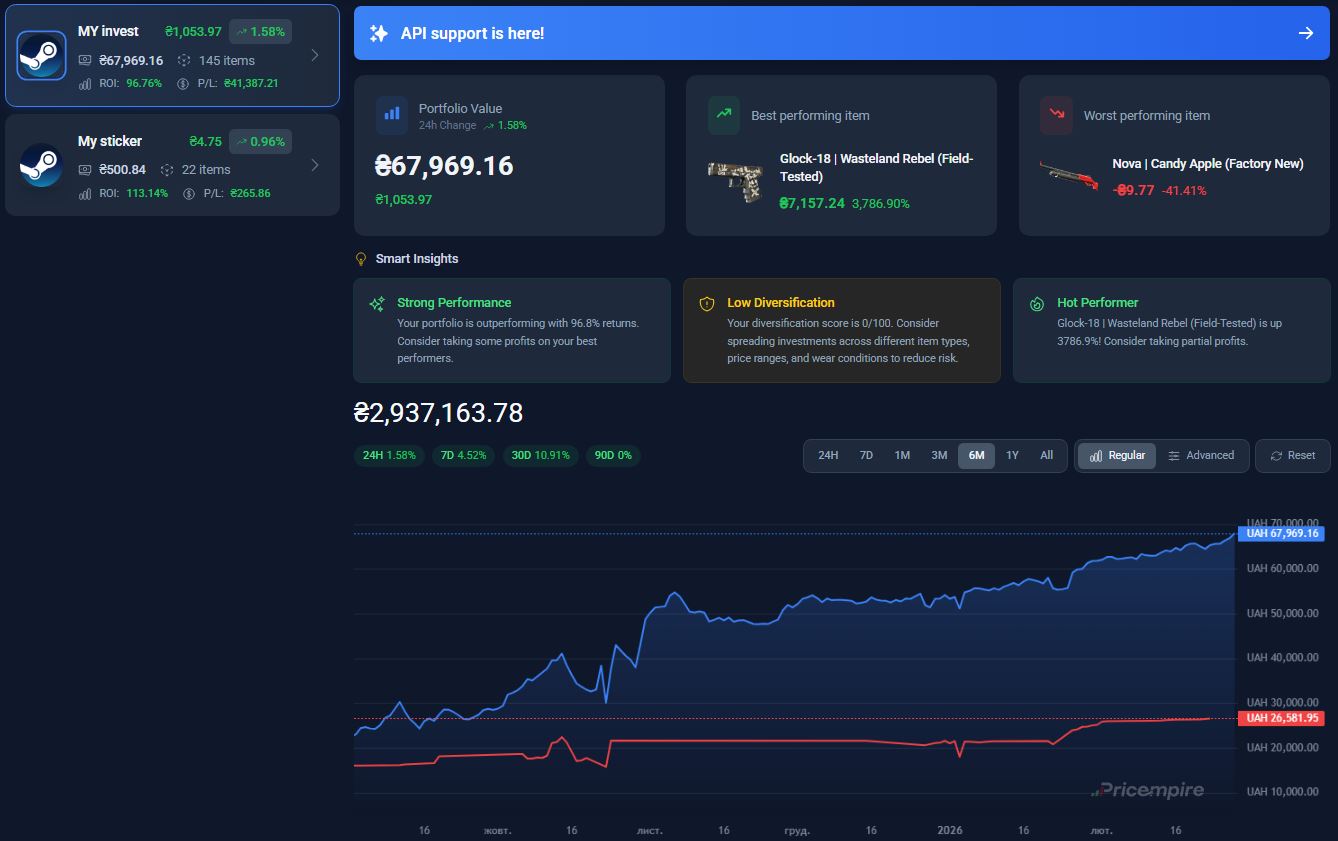Click the Nova Candy Apple shotgun thumbnail
The image size is (1338, 841).
point(1068,176)
